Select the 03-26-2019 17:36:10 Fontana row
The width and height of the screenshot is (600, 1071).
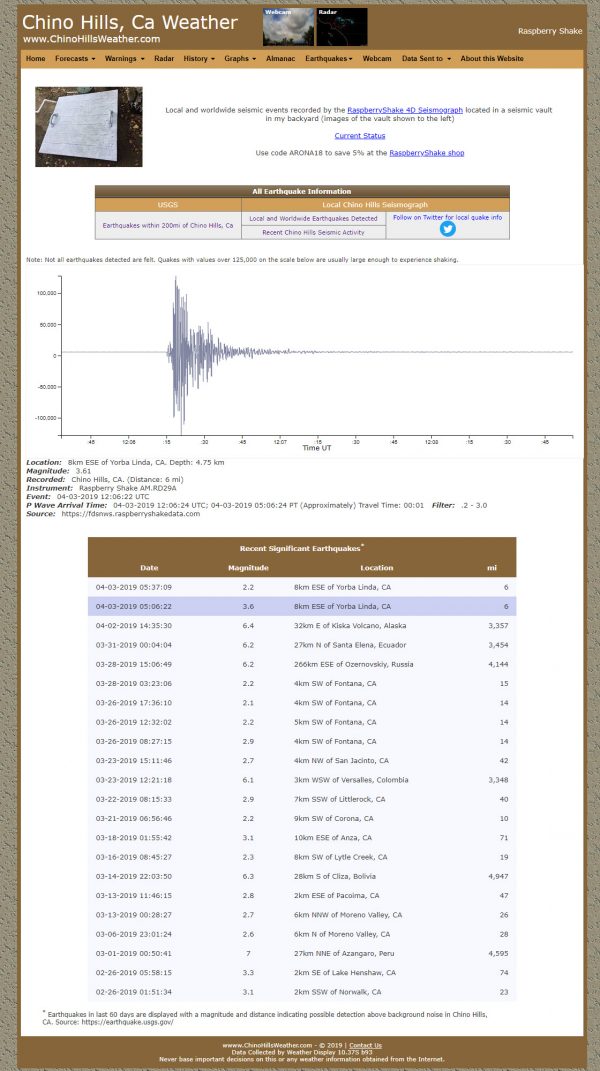[302, 703]
